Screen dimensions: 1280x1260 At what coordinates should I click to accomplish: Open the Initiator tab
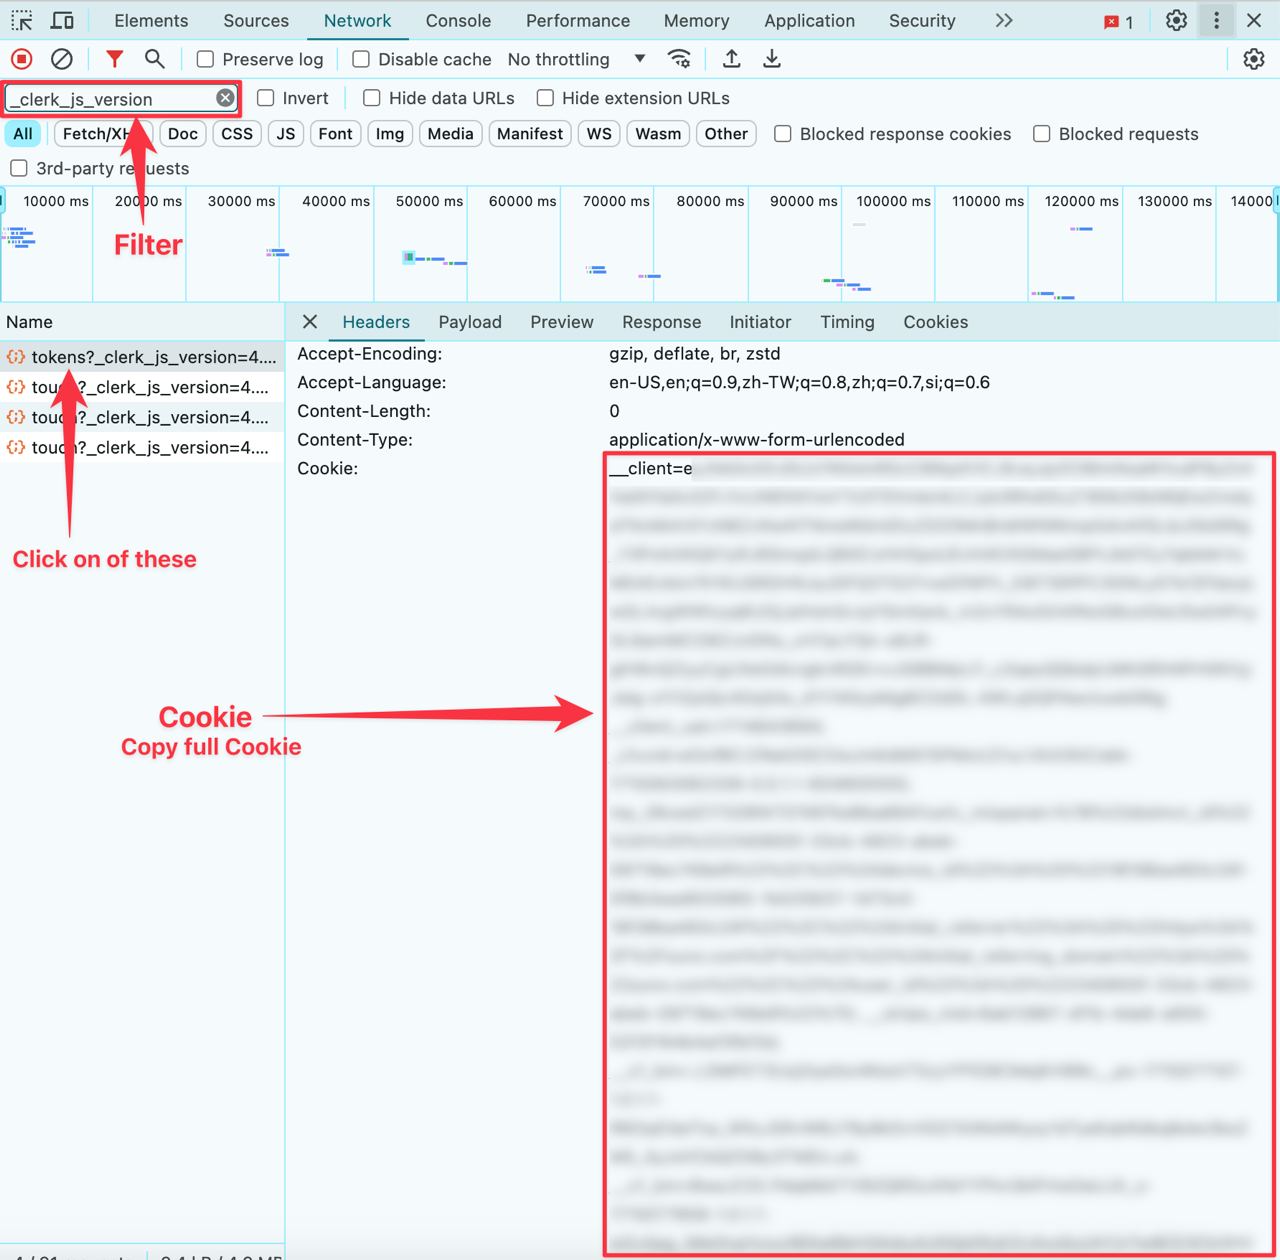[760, 322]
